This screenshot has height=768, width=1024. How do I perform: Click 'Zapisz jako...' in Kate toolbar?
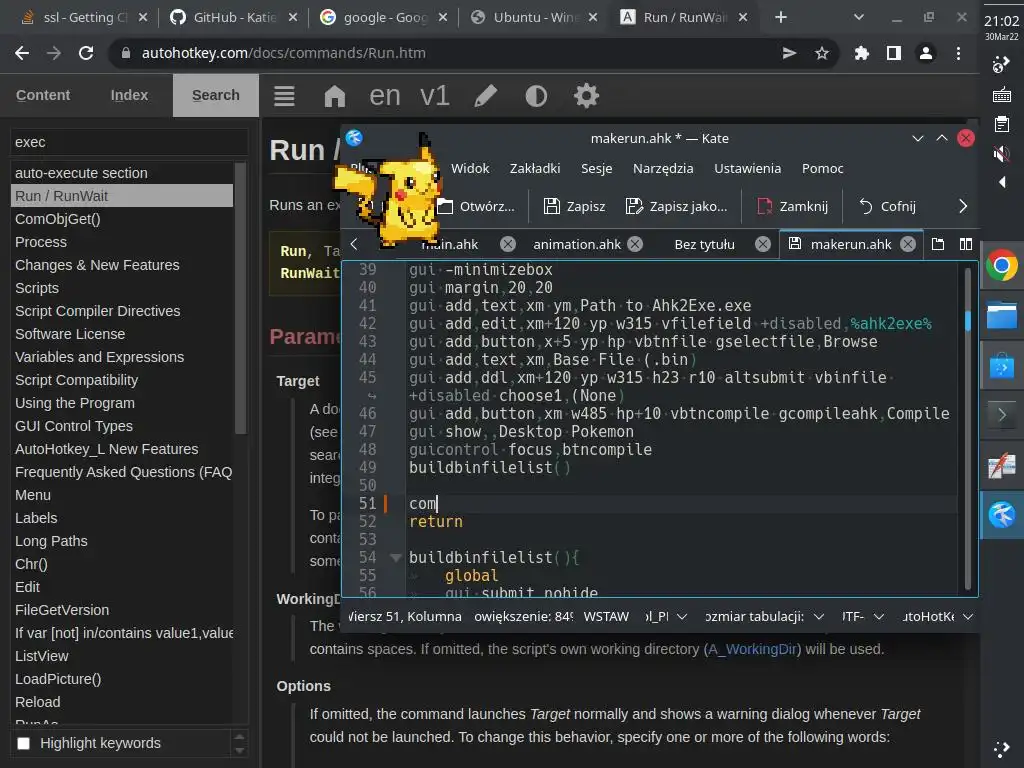click(x=676, y=206)
